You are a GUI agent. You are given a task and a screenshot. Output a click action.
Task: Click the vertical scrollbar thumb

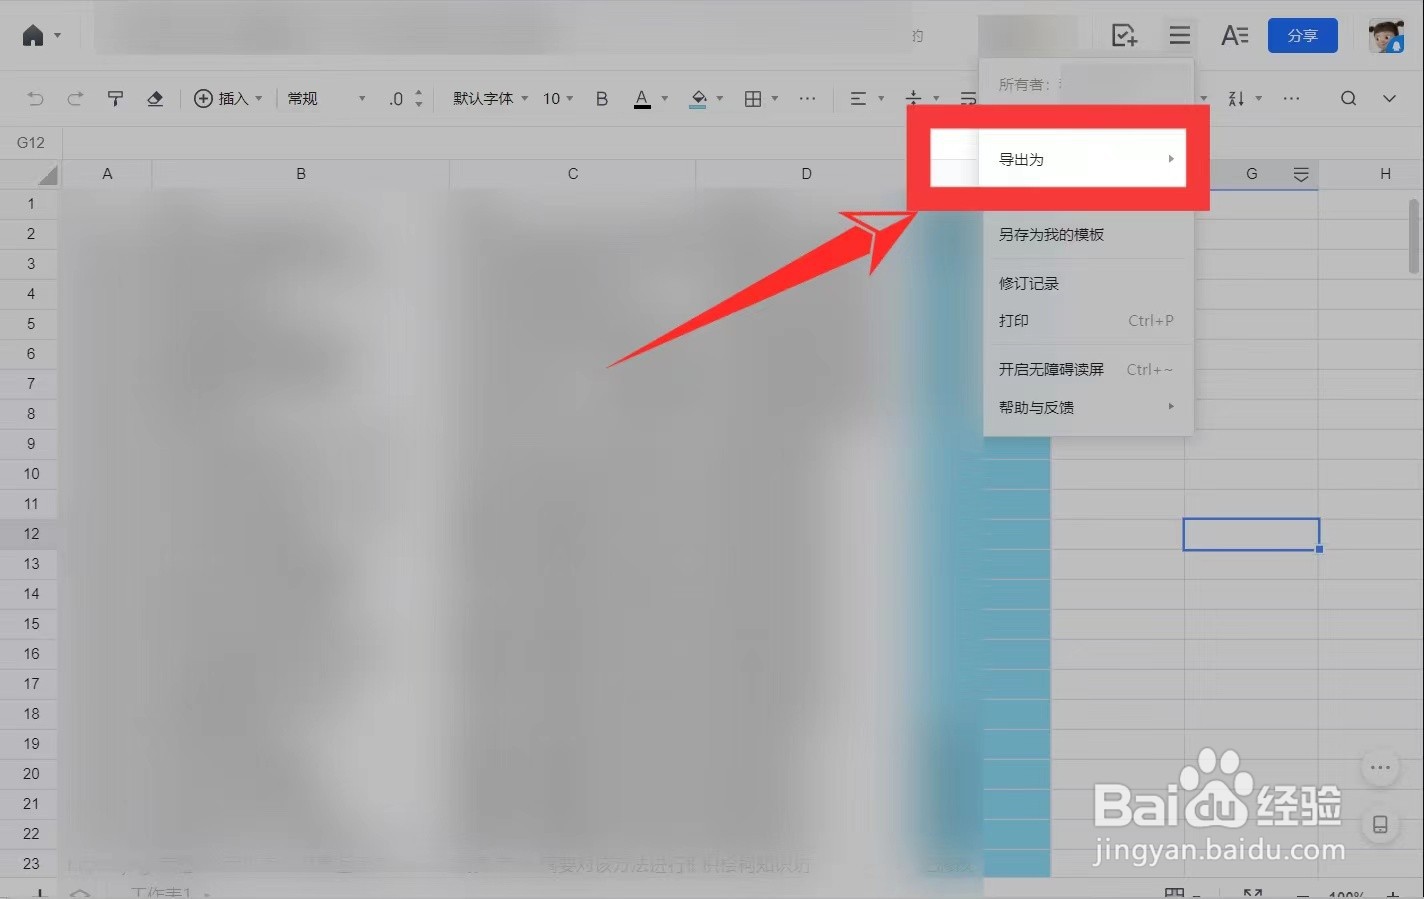1414,236
